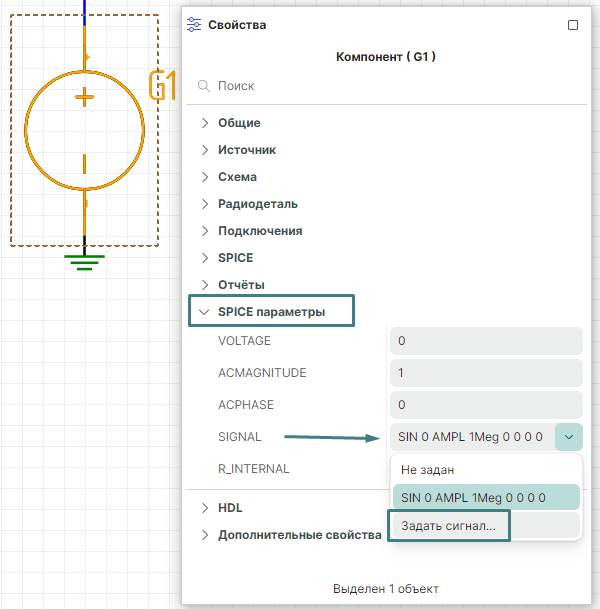The image size is (600, 609).
Task: Click the SIGNAL parameter label
Action: tap(240, 437)
